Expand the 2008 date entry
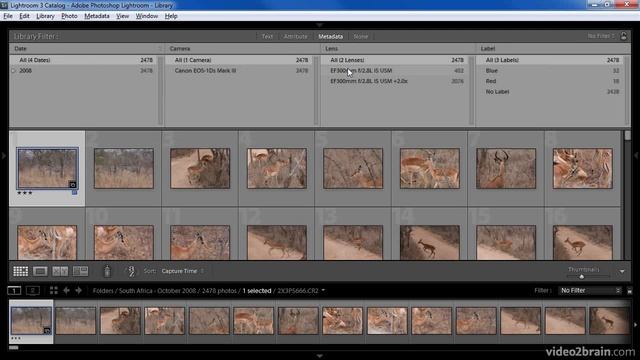This screenshot has height=360, width=640. 13,71
